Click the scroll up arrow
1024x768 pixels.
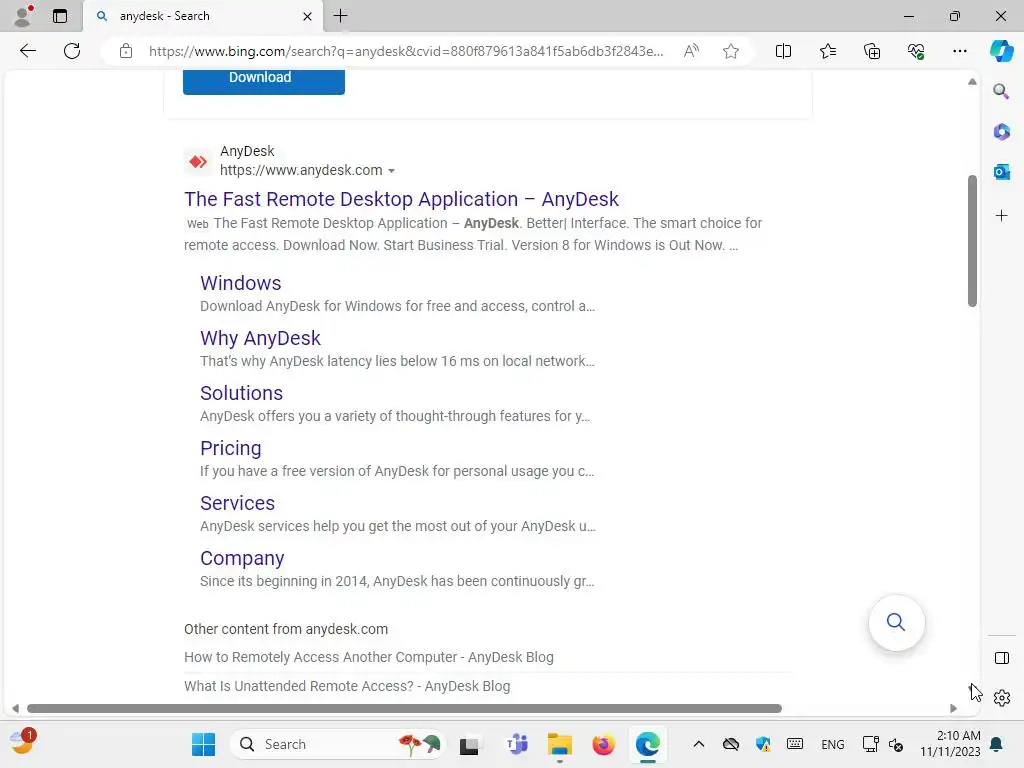(x=972, y=82)
